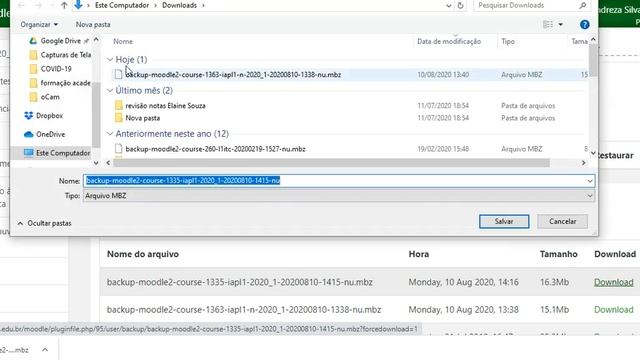
Task: Select backup-moodle2-course-260 file in list
Action: [x=215, y=149]
